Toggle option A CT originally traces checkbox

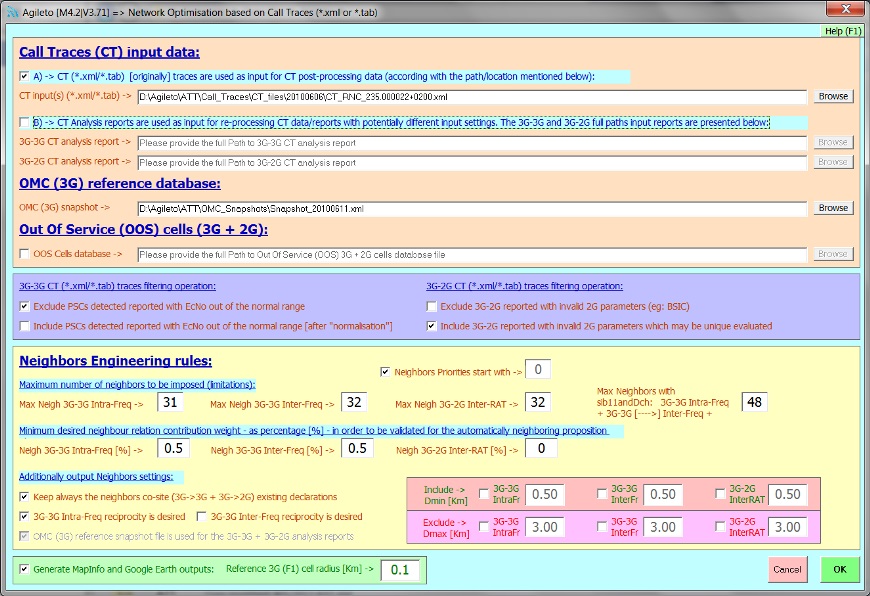pyautogui.click(x=25, y=76)
